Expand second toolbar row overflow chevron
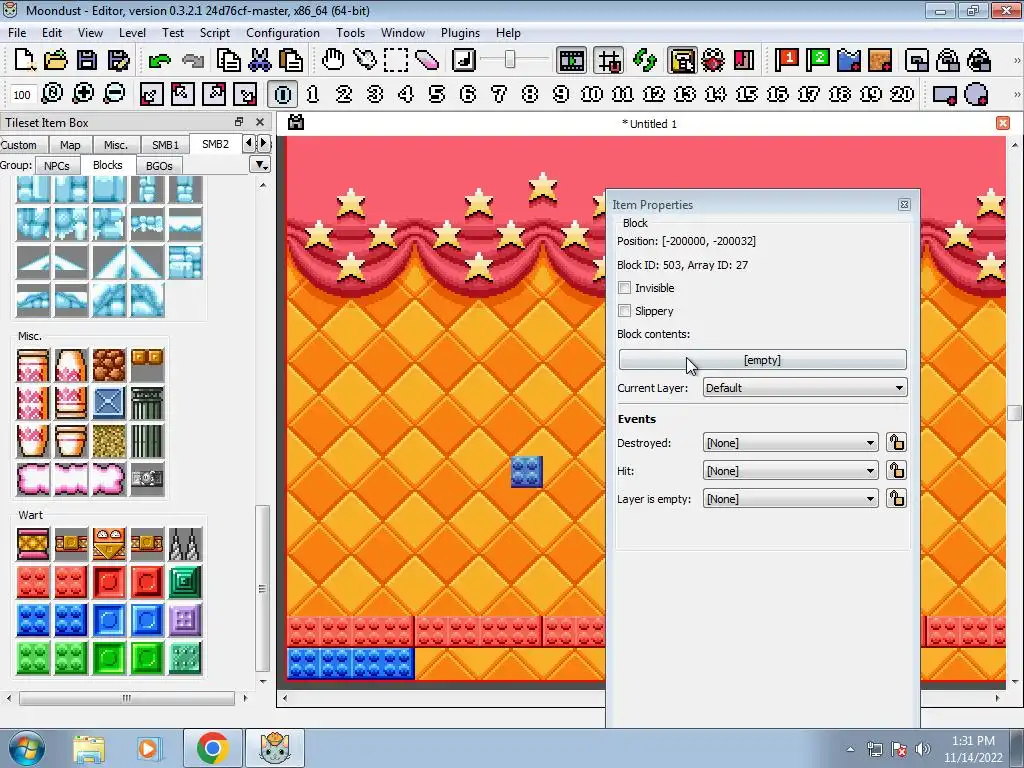This screenshot has height=768, width=1024. [1016, 94]
